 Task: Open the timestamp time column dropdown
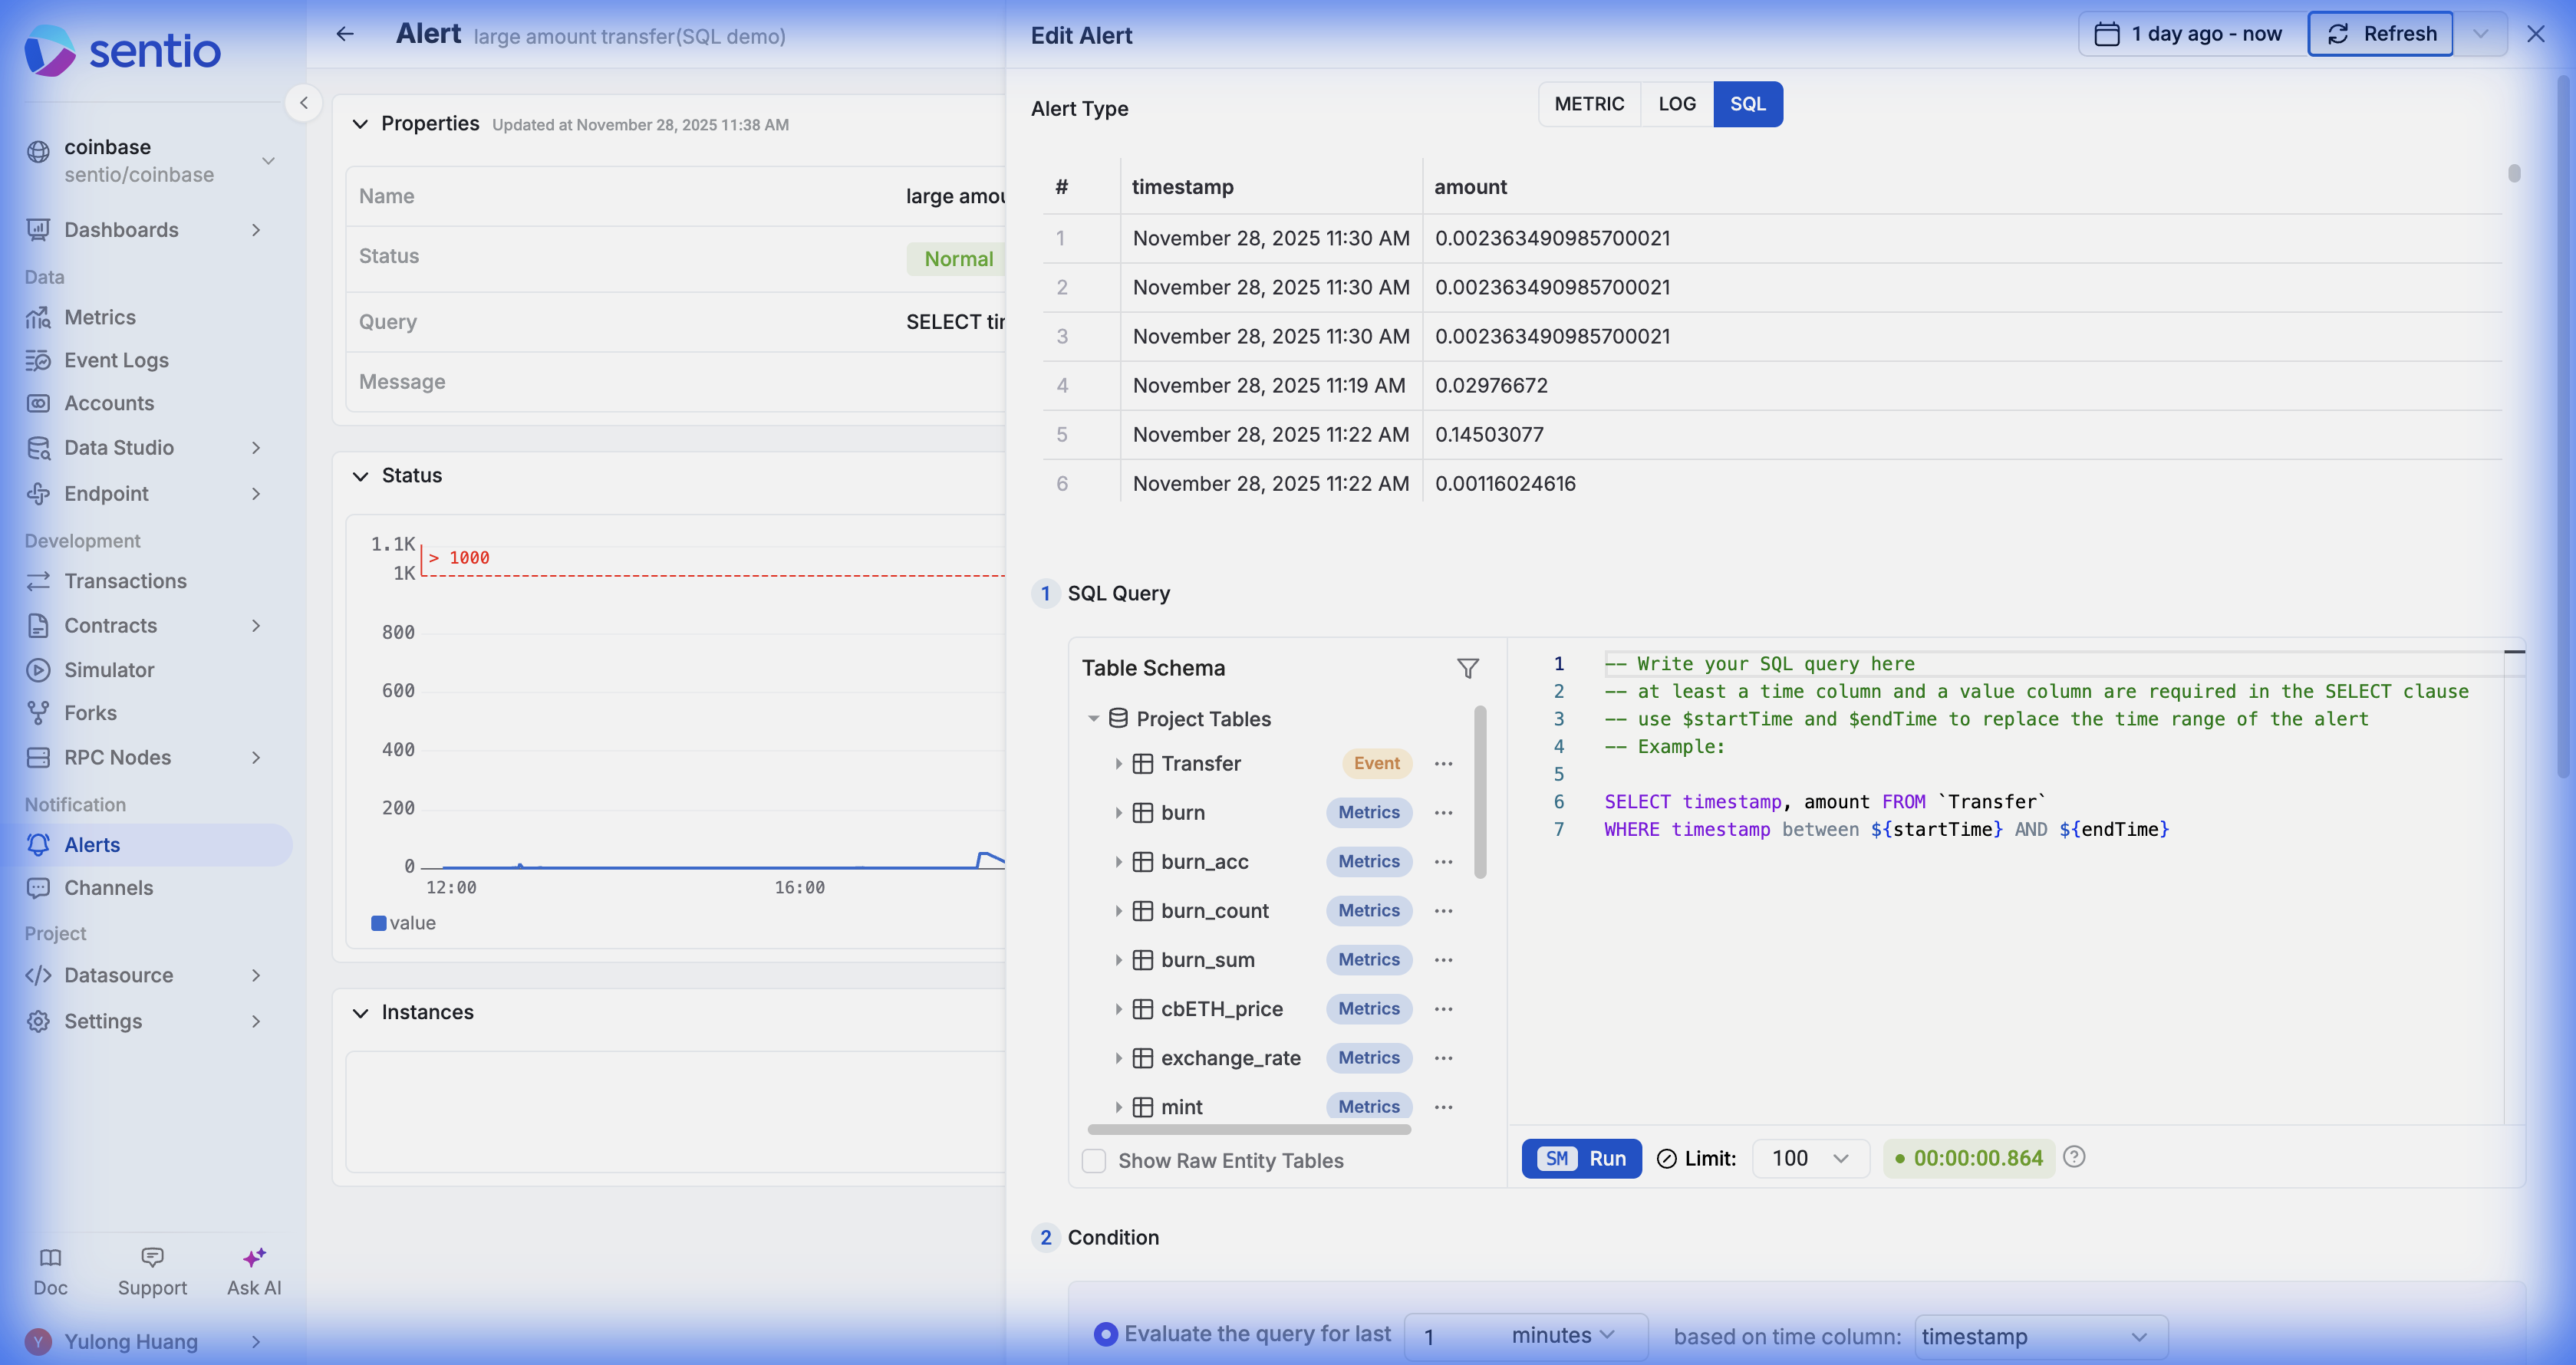(x=2040, y=1337)
